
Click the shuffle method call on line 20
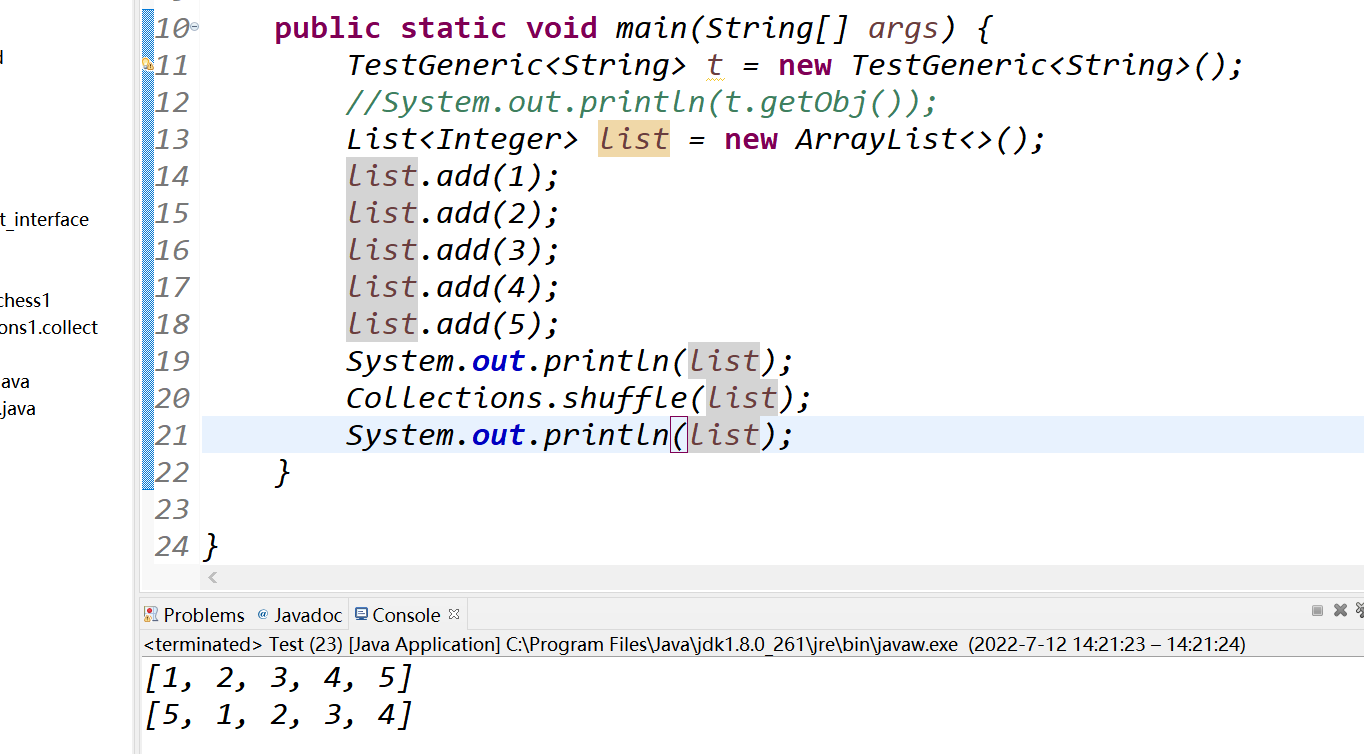pyautogui.click(x=625, y=398)
